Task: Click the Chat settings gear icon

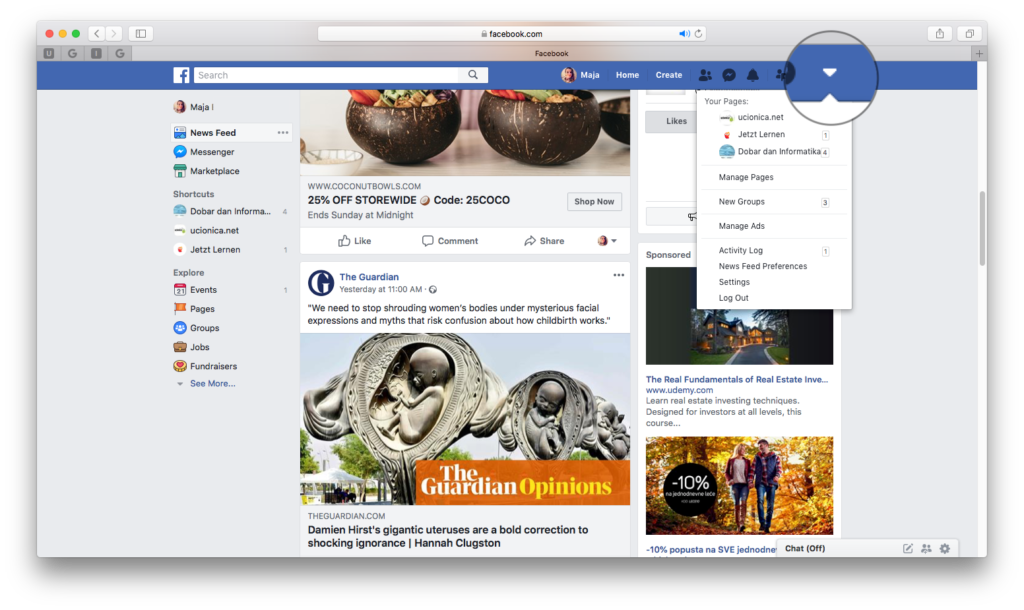Action: [945, 548]
